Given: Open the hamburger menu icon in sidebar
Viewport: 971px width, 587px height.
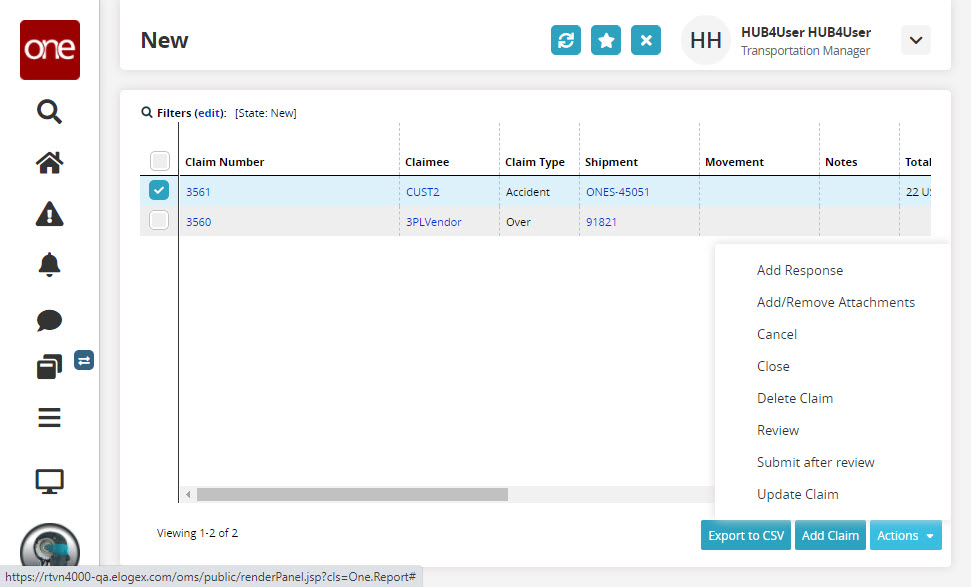Looking at the screenshot, I should 49,417.
